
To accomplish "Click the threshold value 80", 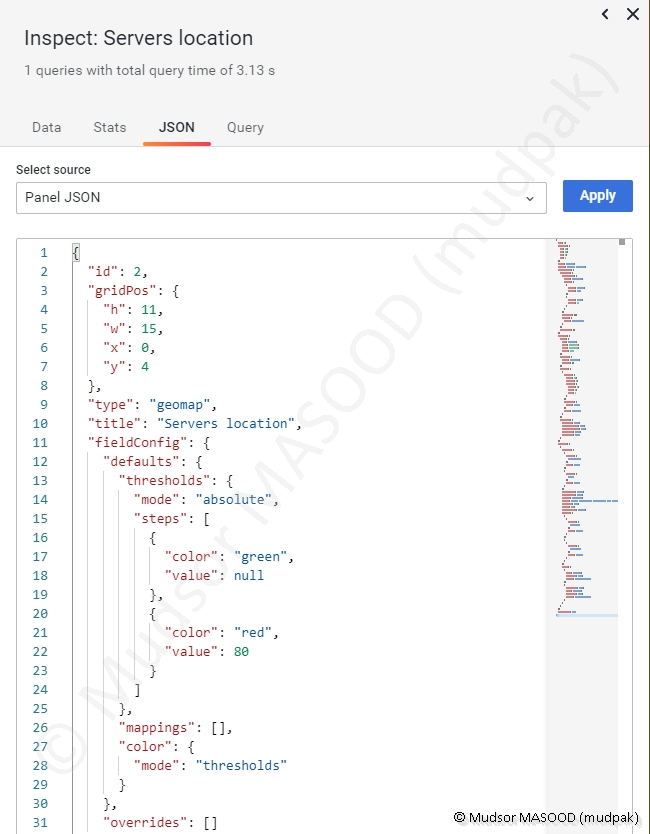I will [241, 651].
